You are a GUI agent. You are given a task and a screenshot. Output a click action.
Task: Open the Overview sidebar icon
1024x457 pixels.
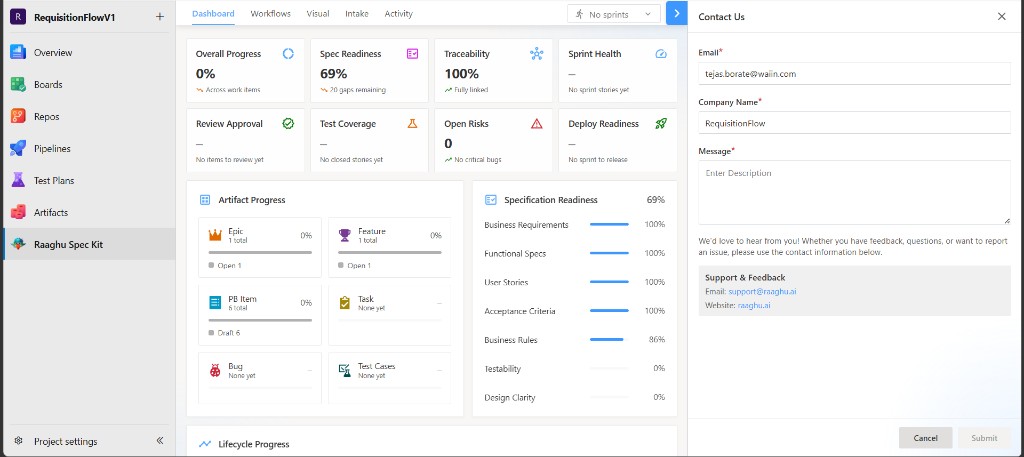[18, 52]
